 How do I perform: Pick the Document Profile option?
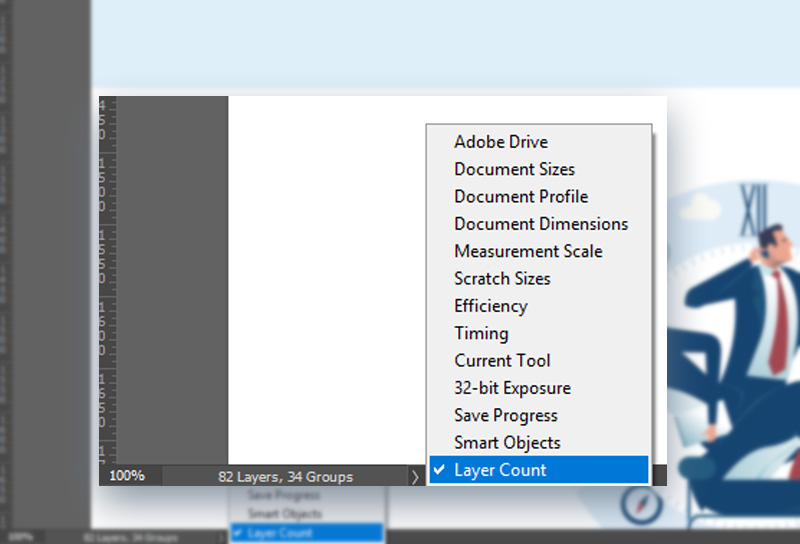point(521,197)
